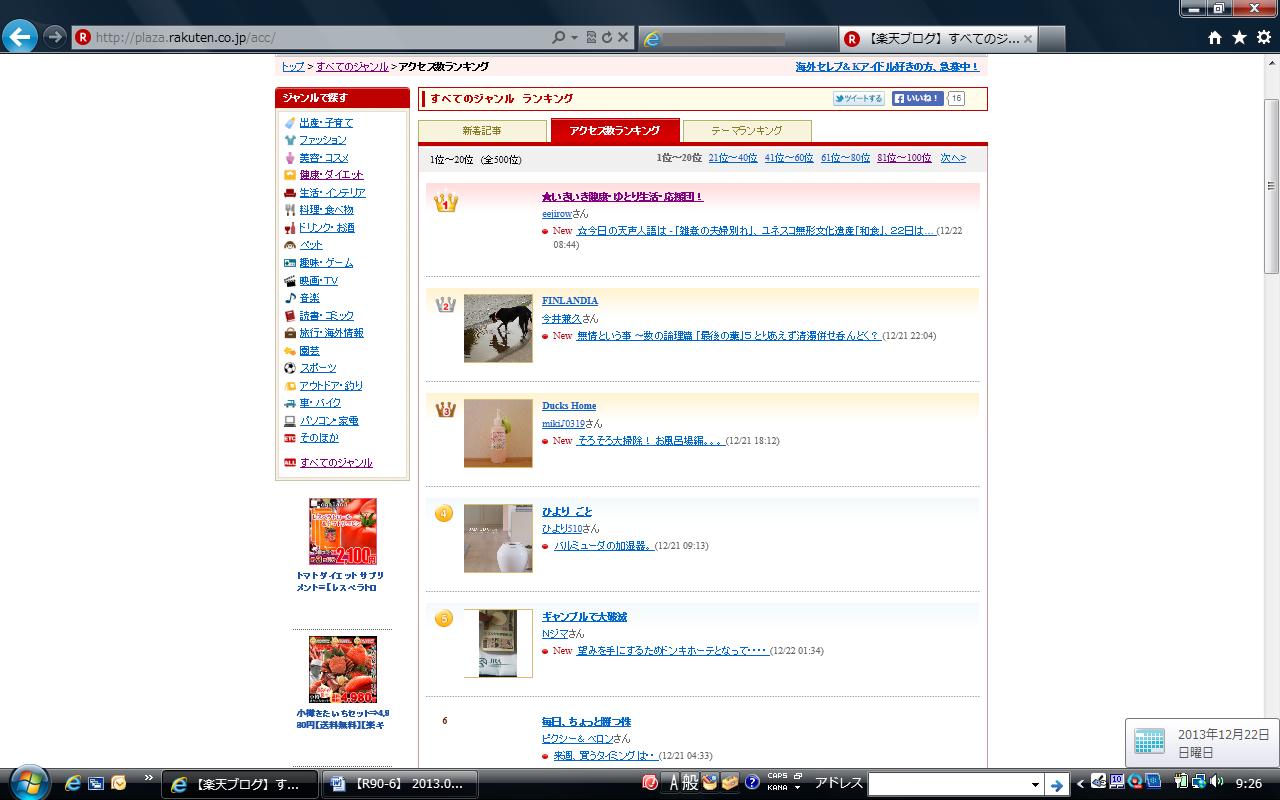Click the ツイートする Twitter button
This screenshot has width=1280, height=800.
(858, 99)
